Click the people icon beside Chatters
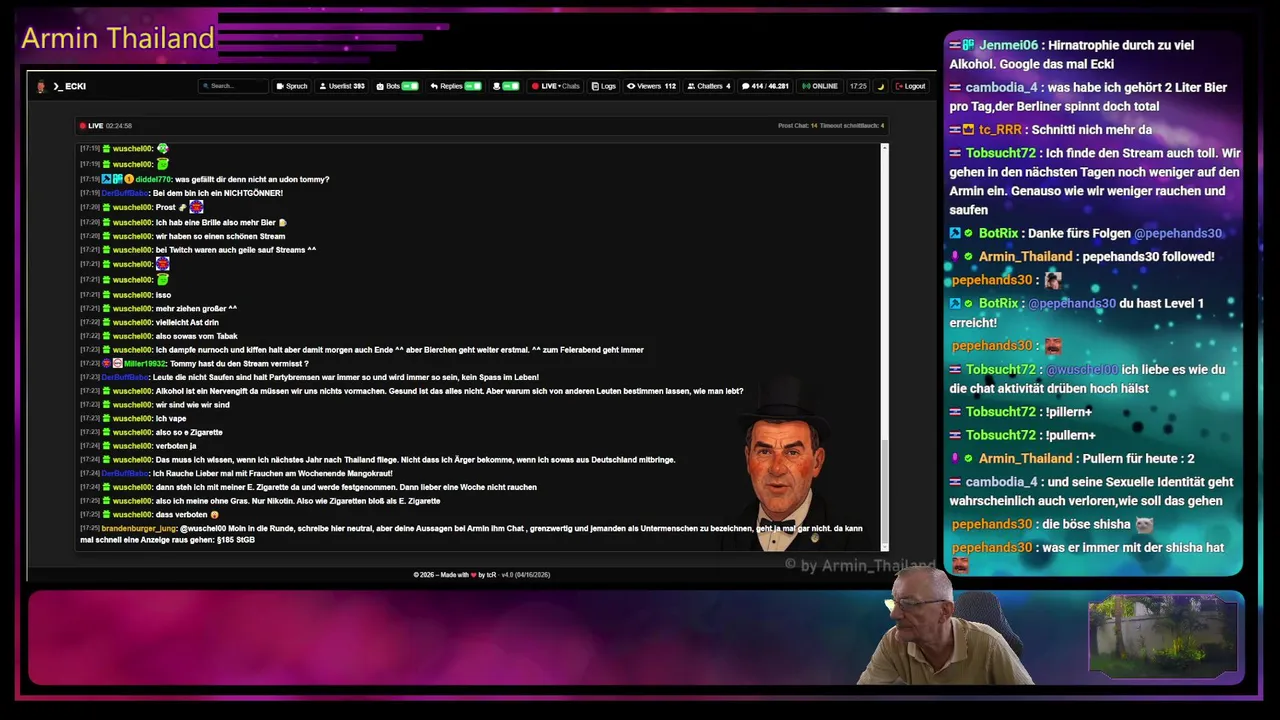 click(x=691, y=86)
